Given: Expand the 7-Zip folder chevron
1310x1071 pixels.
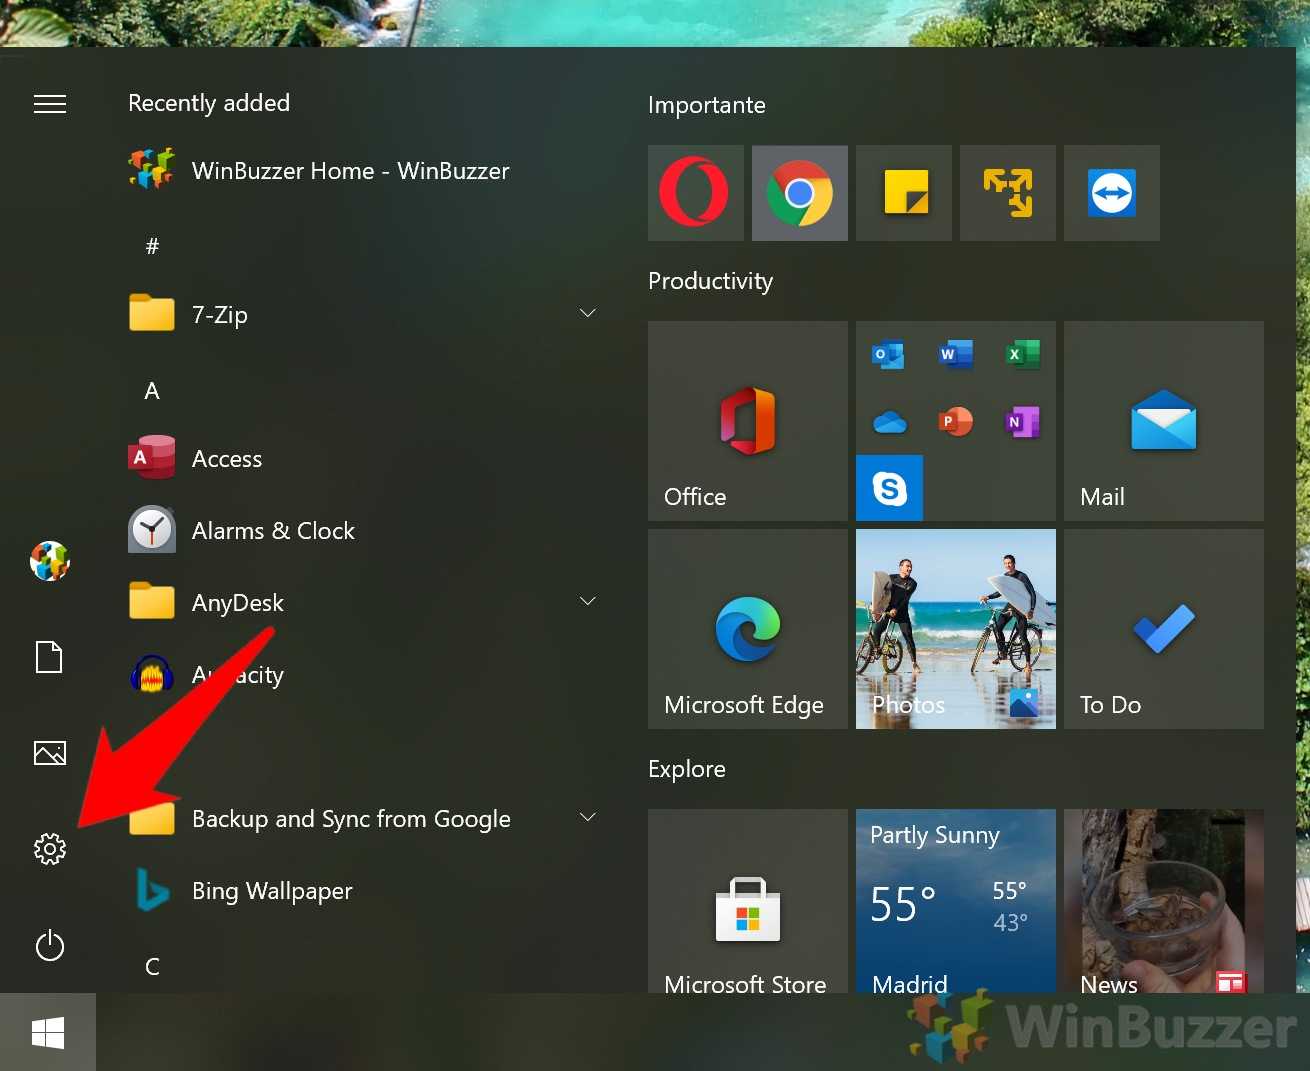Looking at the screenshot, I should (588, 313).
